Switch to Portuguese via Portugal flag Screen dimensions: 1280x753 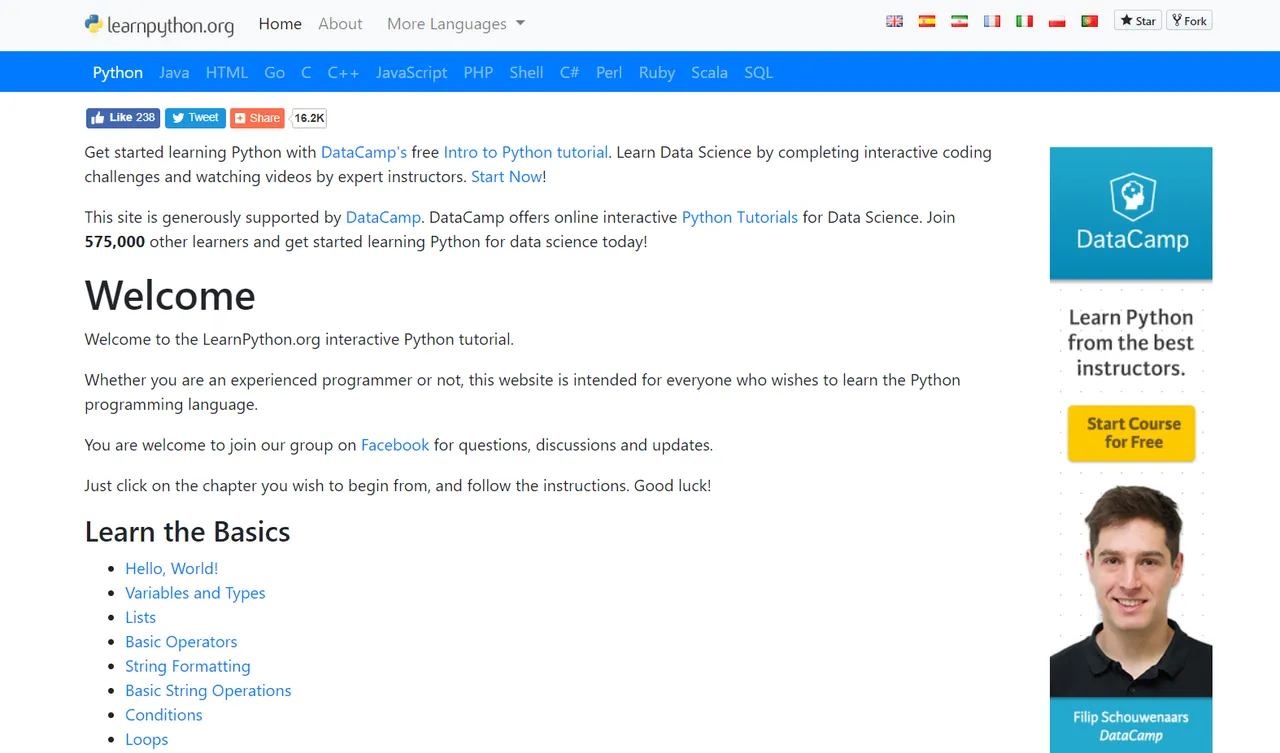pyautogui.click(x=1090, y=21)
